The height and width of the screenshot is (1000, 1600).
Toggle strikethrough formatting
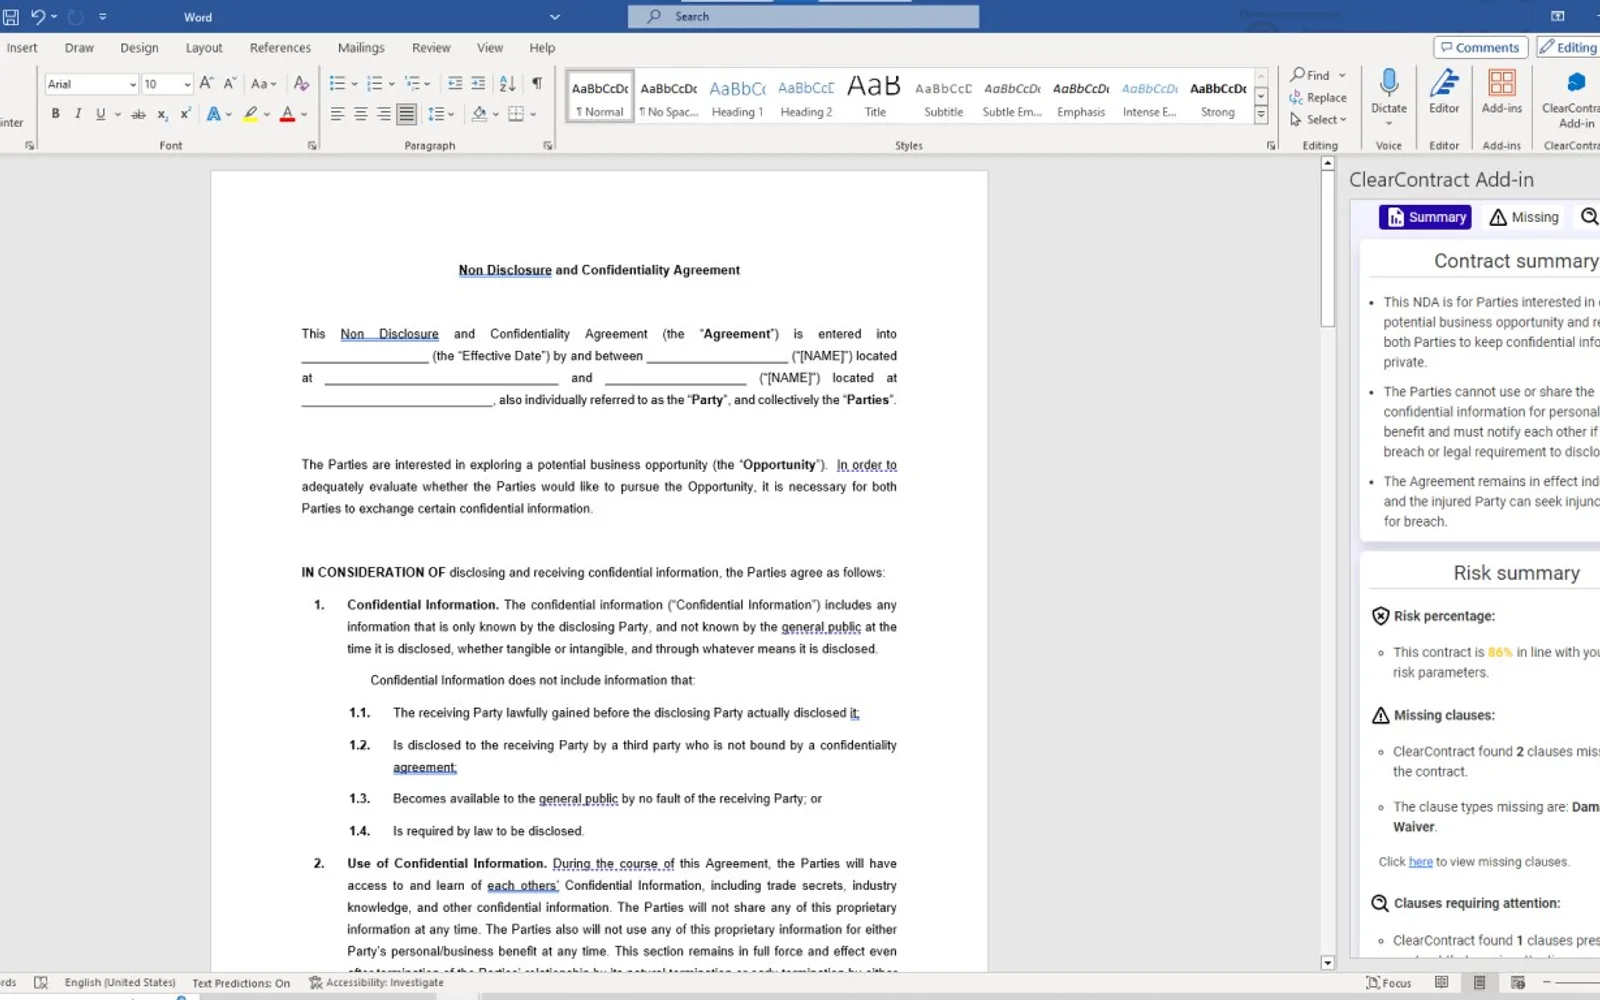pos(138,114)
